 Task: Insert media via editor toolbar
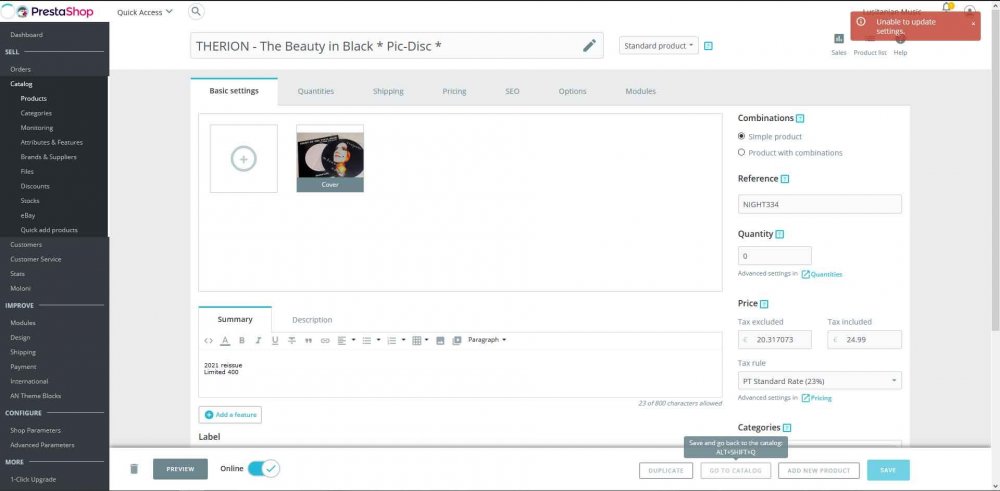(x=457, y=341)
